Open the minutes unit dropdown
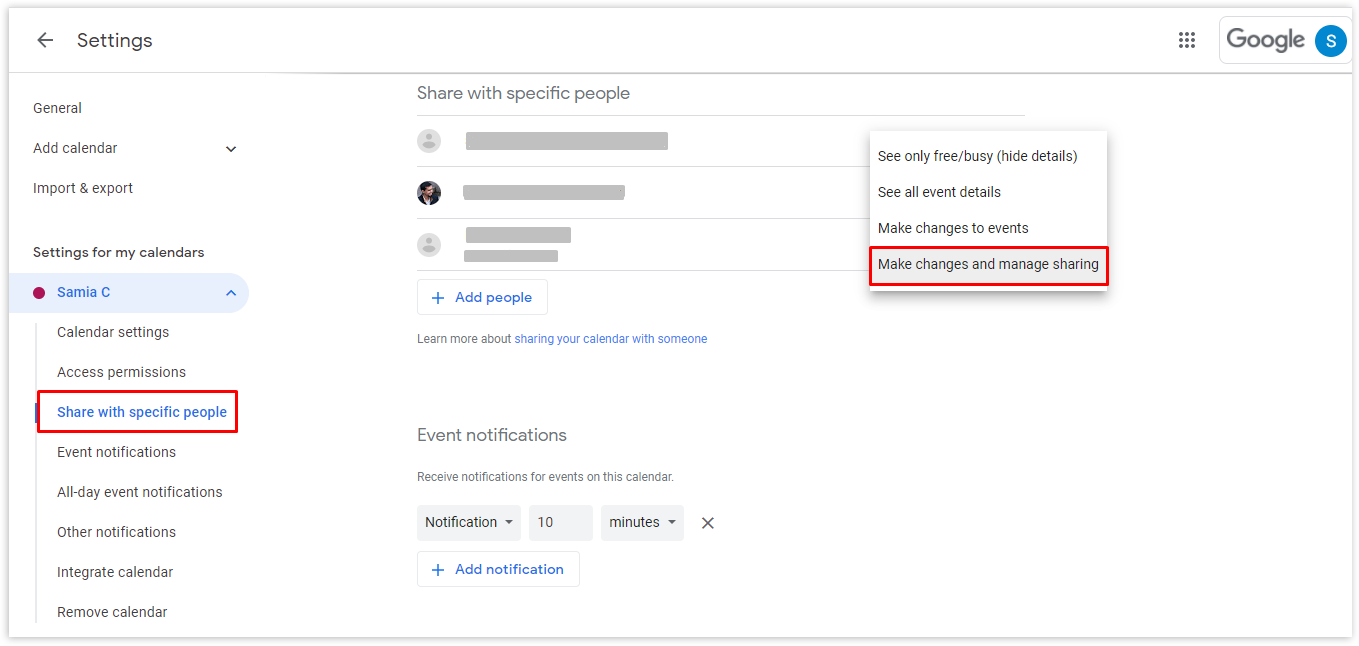1359x646 pixels. pos(642,523)
